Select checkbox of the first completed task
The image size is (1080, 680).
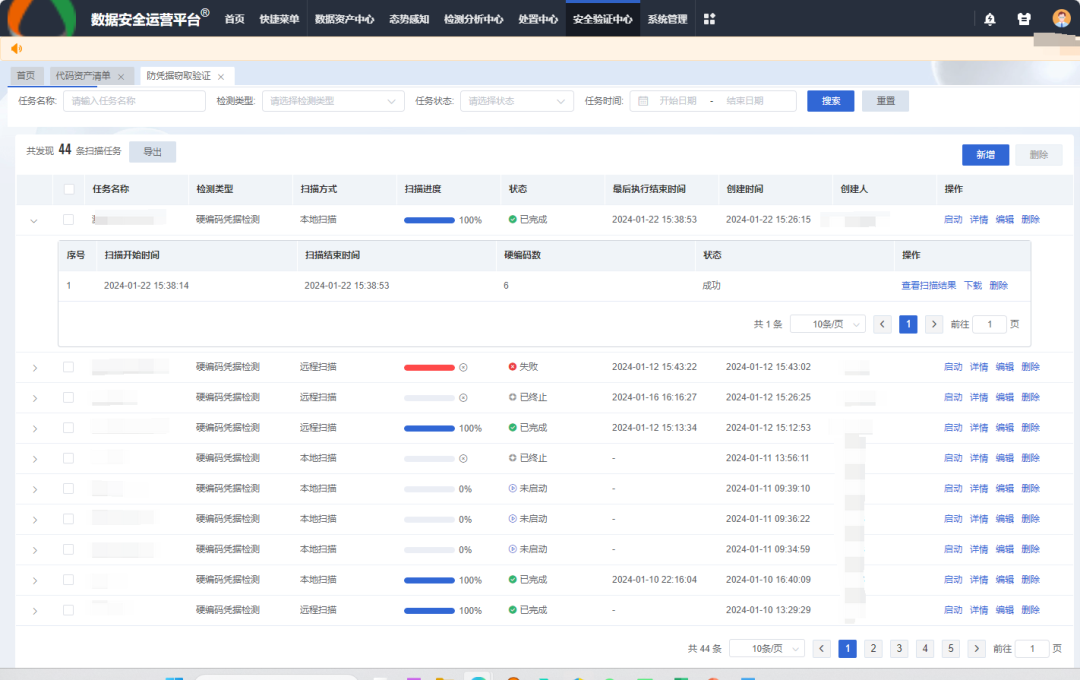[69, 219]
